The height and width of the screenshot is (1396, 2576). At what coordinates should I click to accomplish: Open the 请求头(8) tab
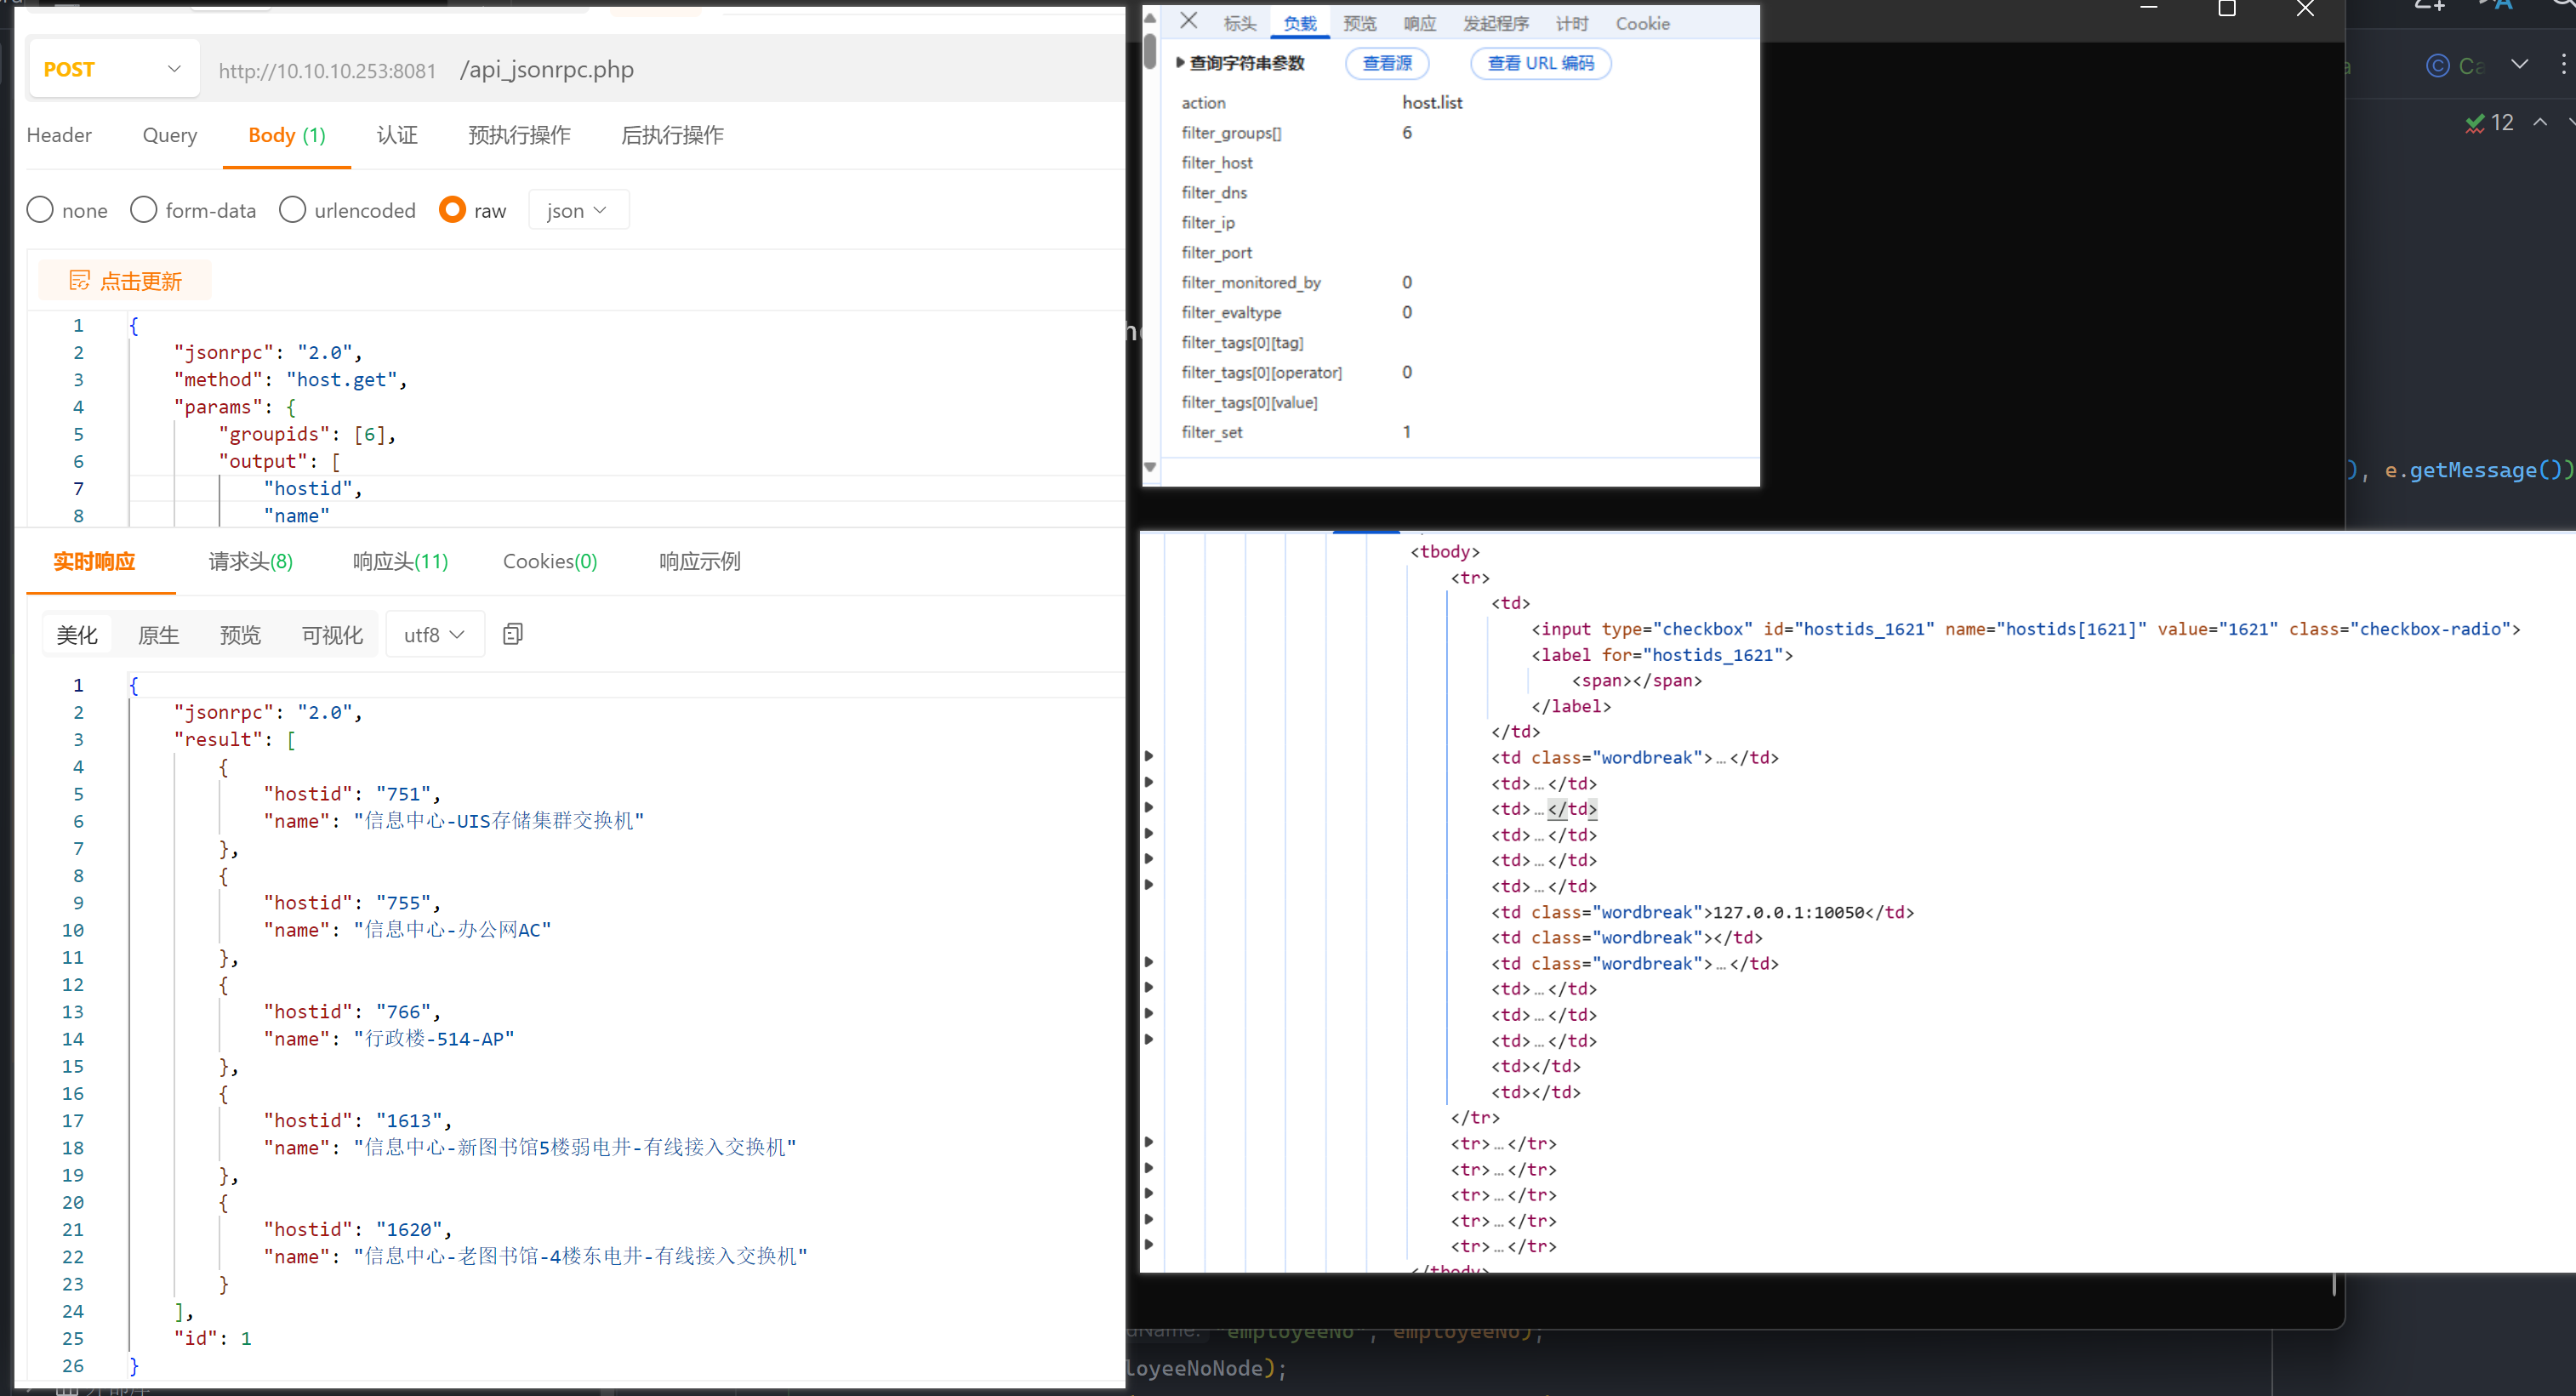[x=250, y=561]
